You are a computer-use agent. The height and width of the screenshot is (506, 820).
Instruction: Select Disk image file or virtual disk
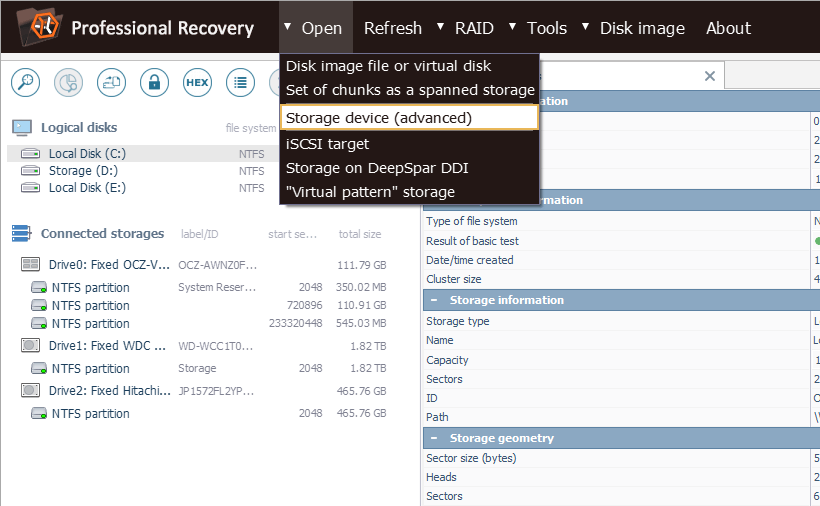pos(388,66)
